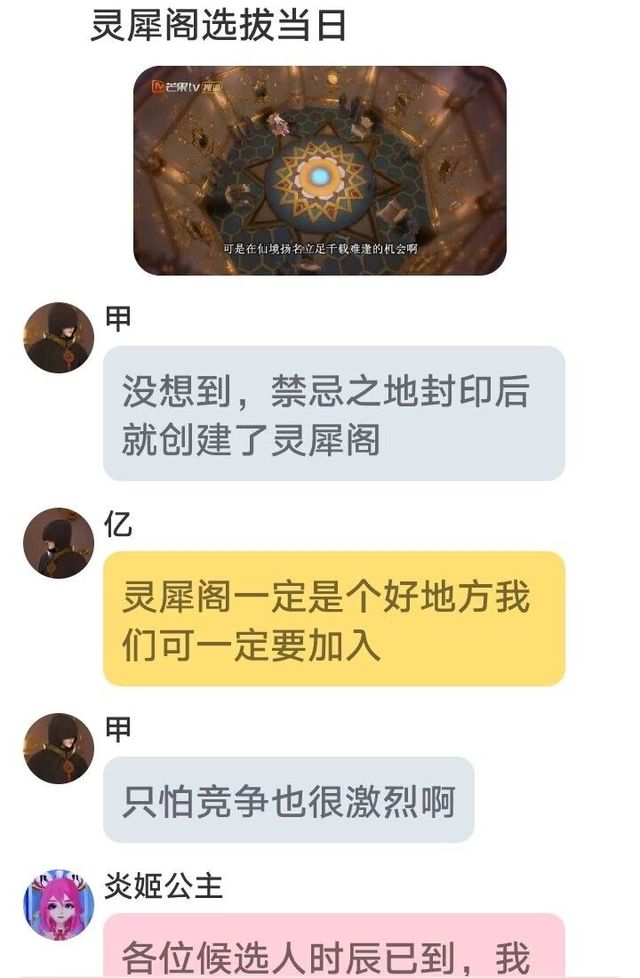Open 亿's hooded avatar
The image size is (640, 978).
tap(59, 543)
